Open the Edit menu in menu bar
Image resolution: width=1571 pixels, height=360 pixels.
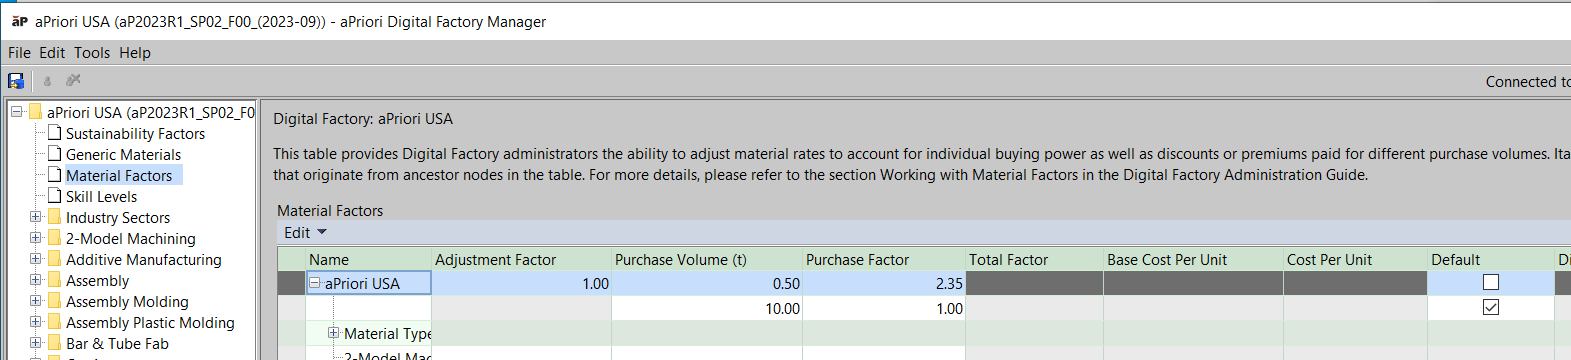pos(52,53)
